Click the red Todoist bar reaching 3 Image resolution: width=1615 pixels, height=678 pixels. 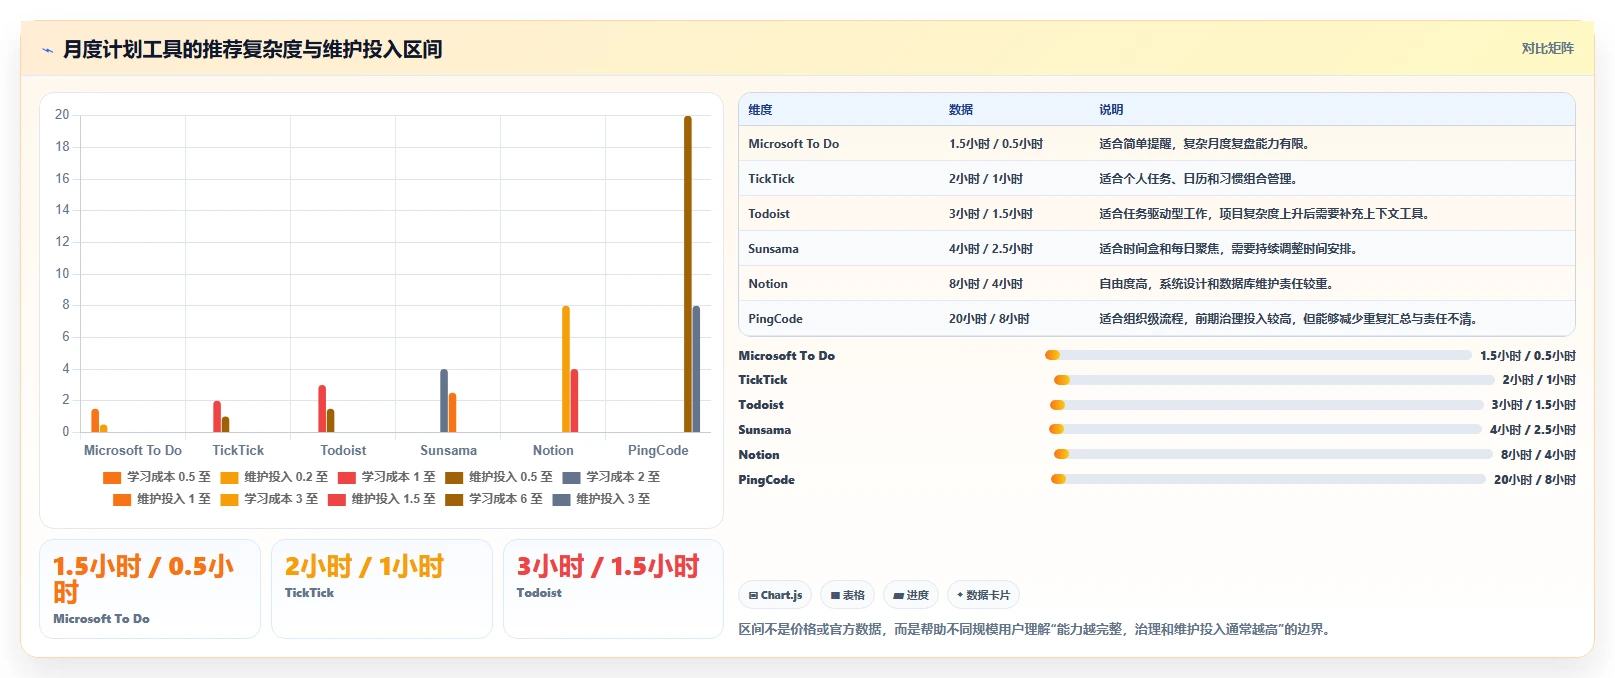(322, 409)
